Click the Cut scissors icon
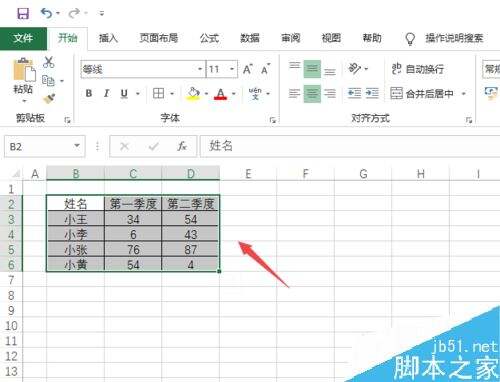 pos(49,62)
